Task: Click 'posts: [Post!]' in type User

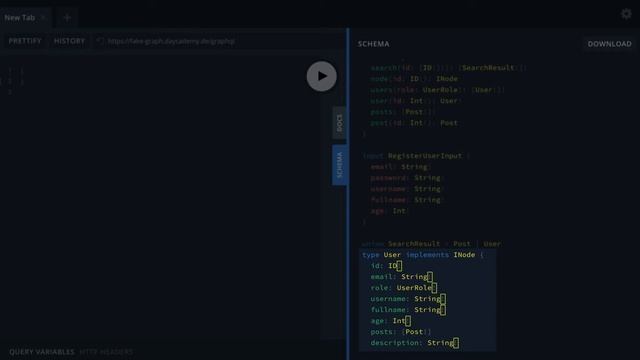Action: (x=401, y=332)
